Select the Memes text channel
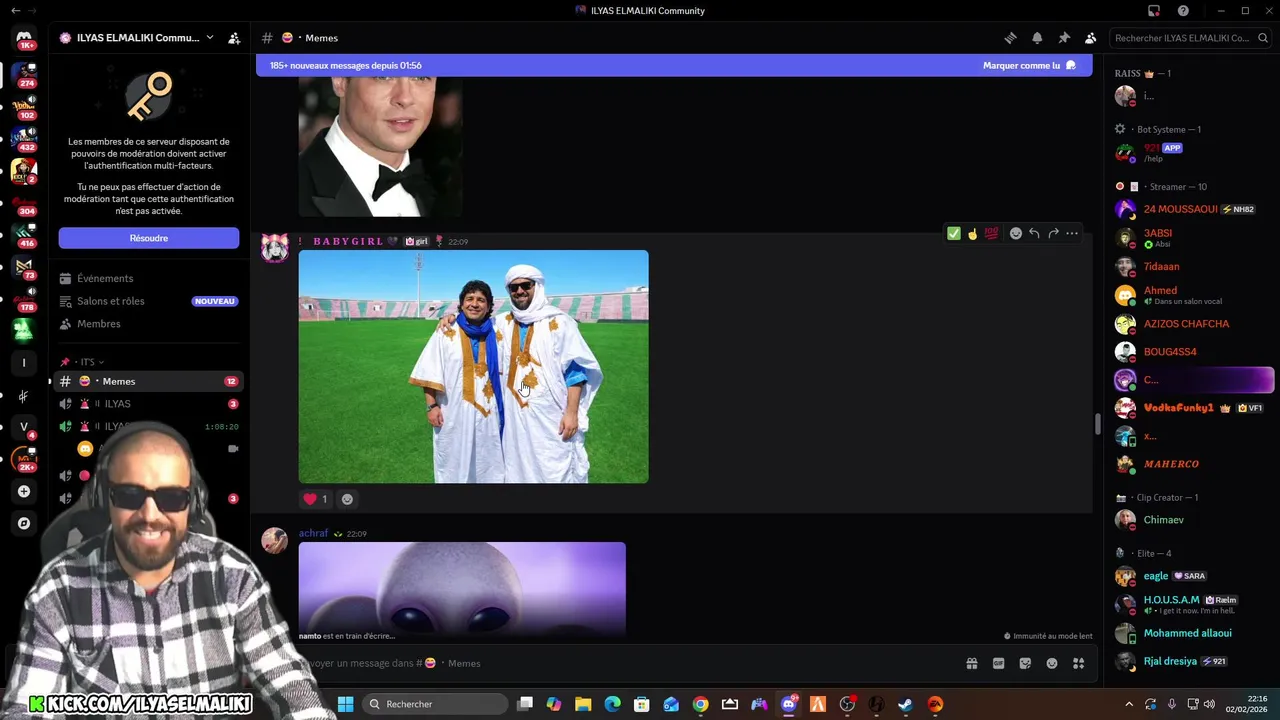This screenshot has width=1280, height=720. coord(149,381)
